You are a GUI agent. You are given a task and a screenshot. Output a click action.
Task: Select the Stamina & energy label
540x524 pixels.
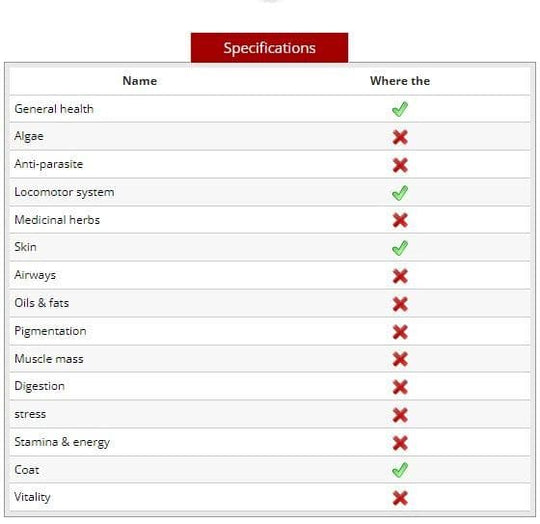click(x=62, y=442)
